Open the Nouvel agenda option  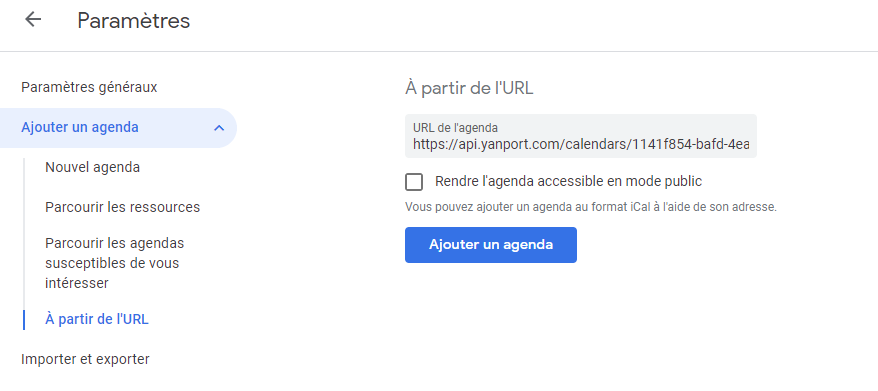[x=92, y=167]
